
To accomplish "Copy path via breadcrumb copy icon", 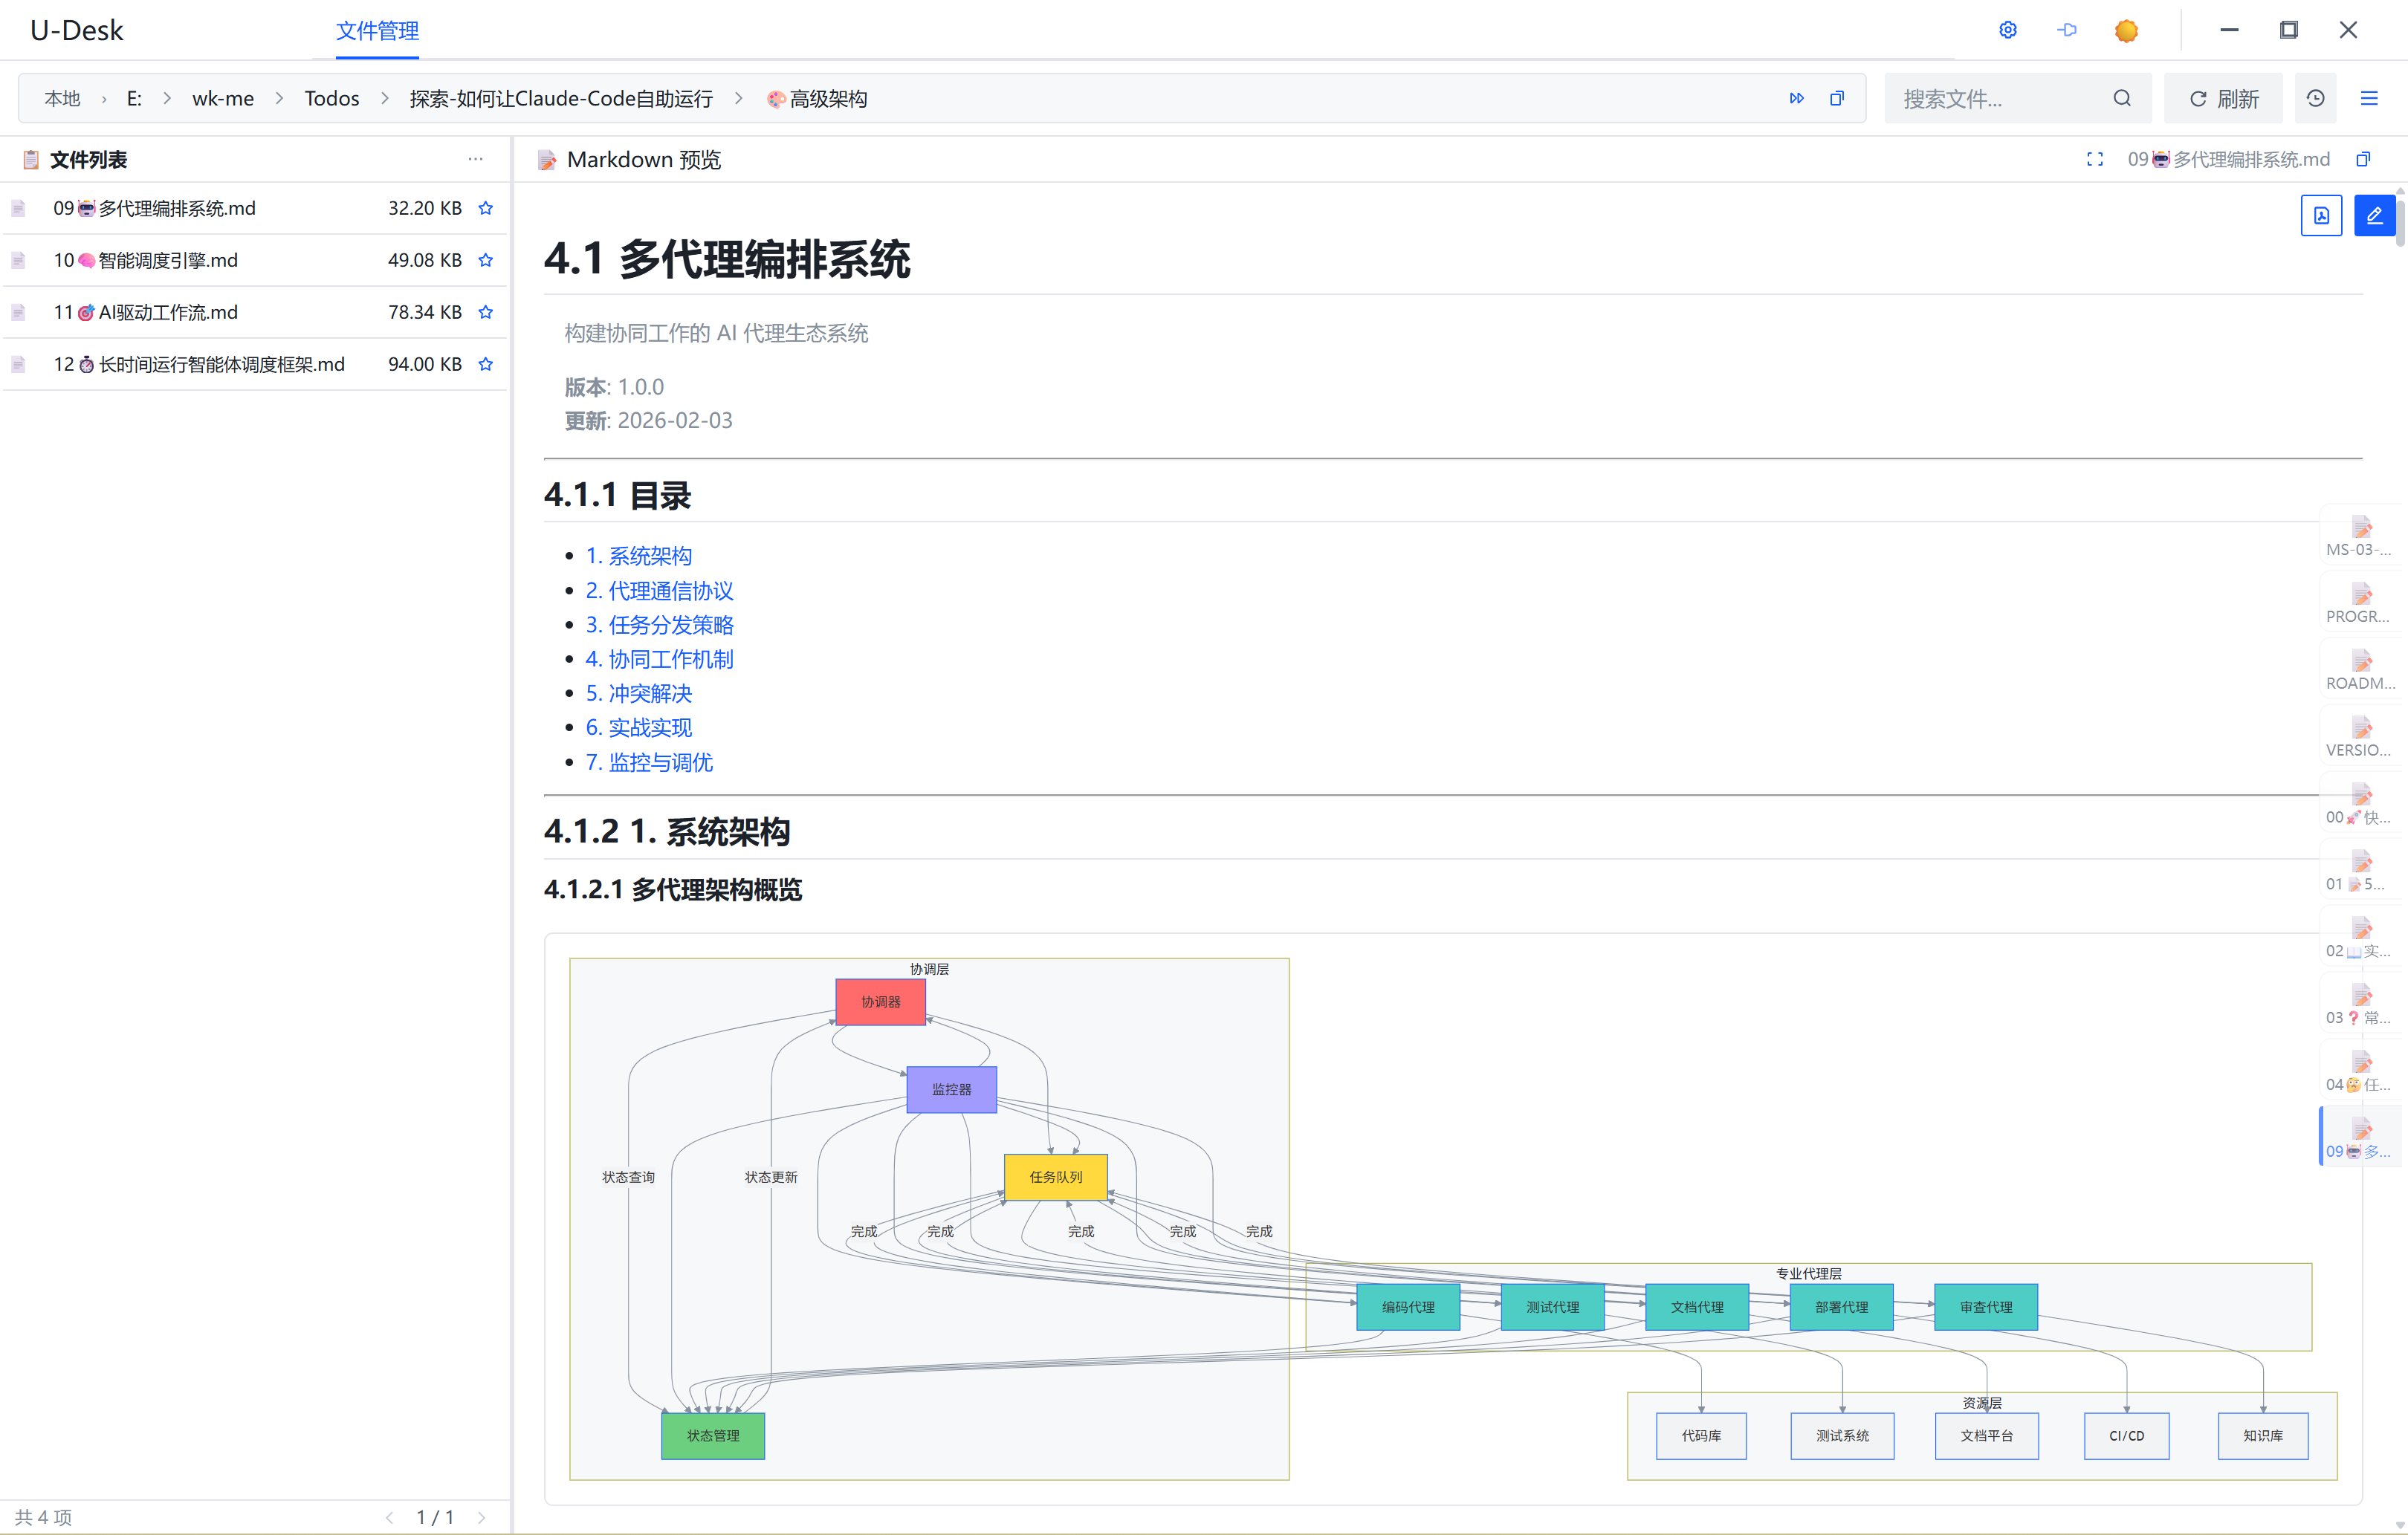I will [x=1837, y=98].
